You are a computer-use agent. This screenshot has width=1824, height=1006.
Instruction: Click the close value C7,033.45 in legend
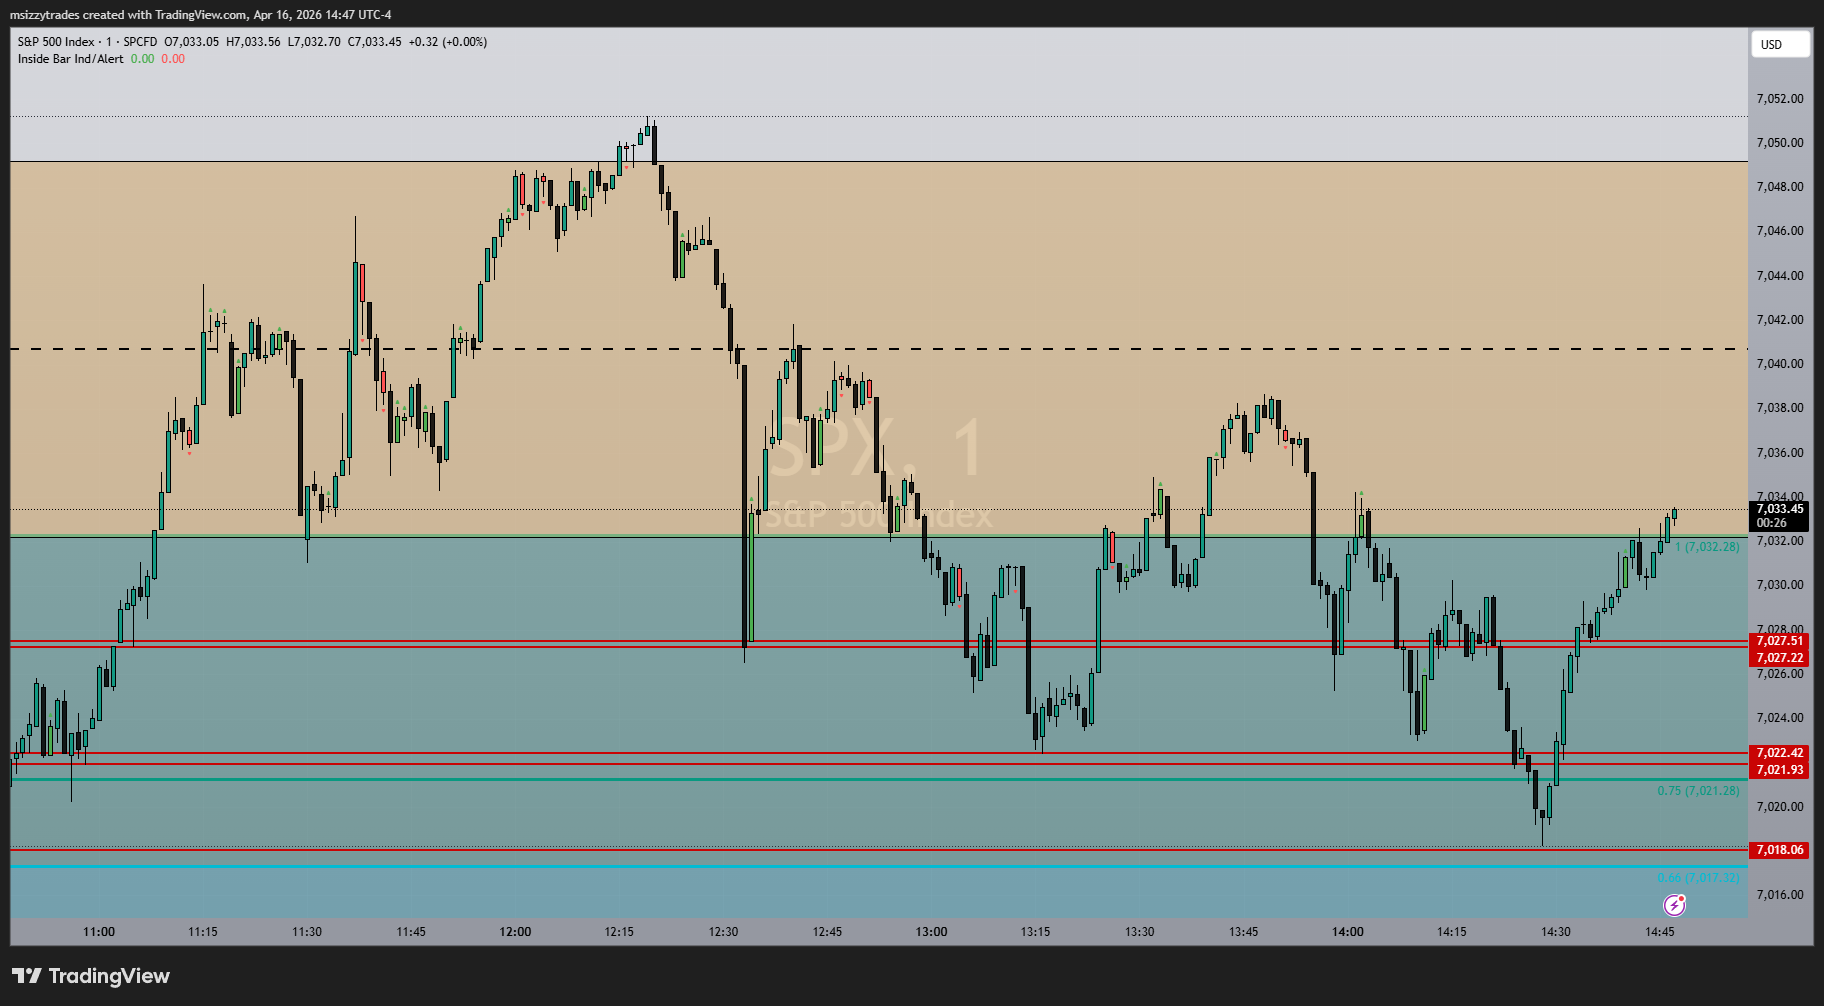point(375,42)
